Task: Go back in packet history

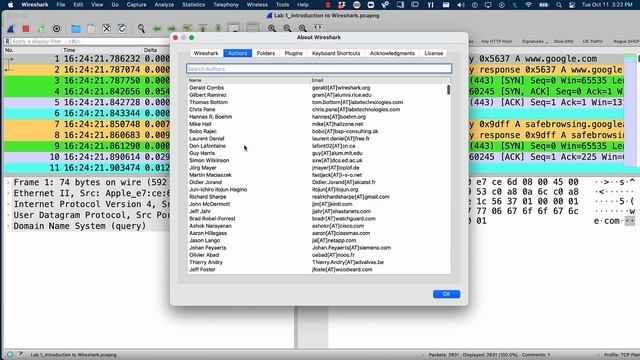Action: pyautogui.click(x=157, y=29)
